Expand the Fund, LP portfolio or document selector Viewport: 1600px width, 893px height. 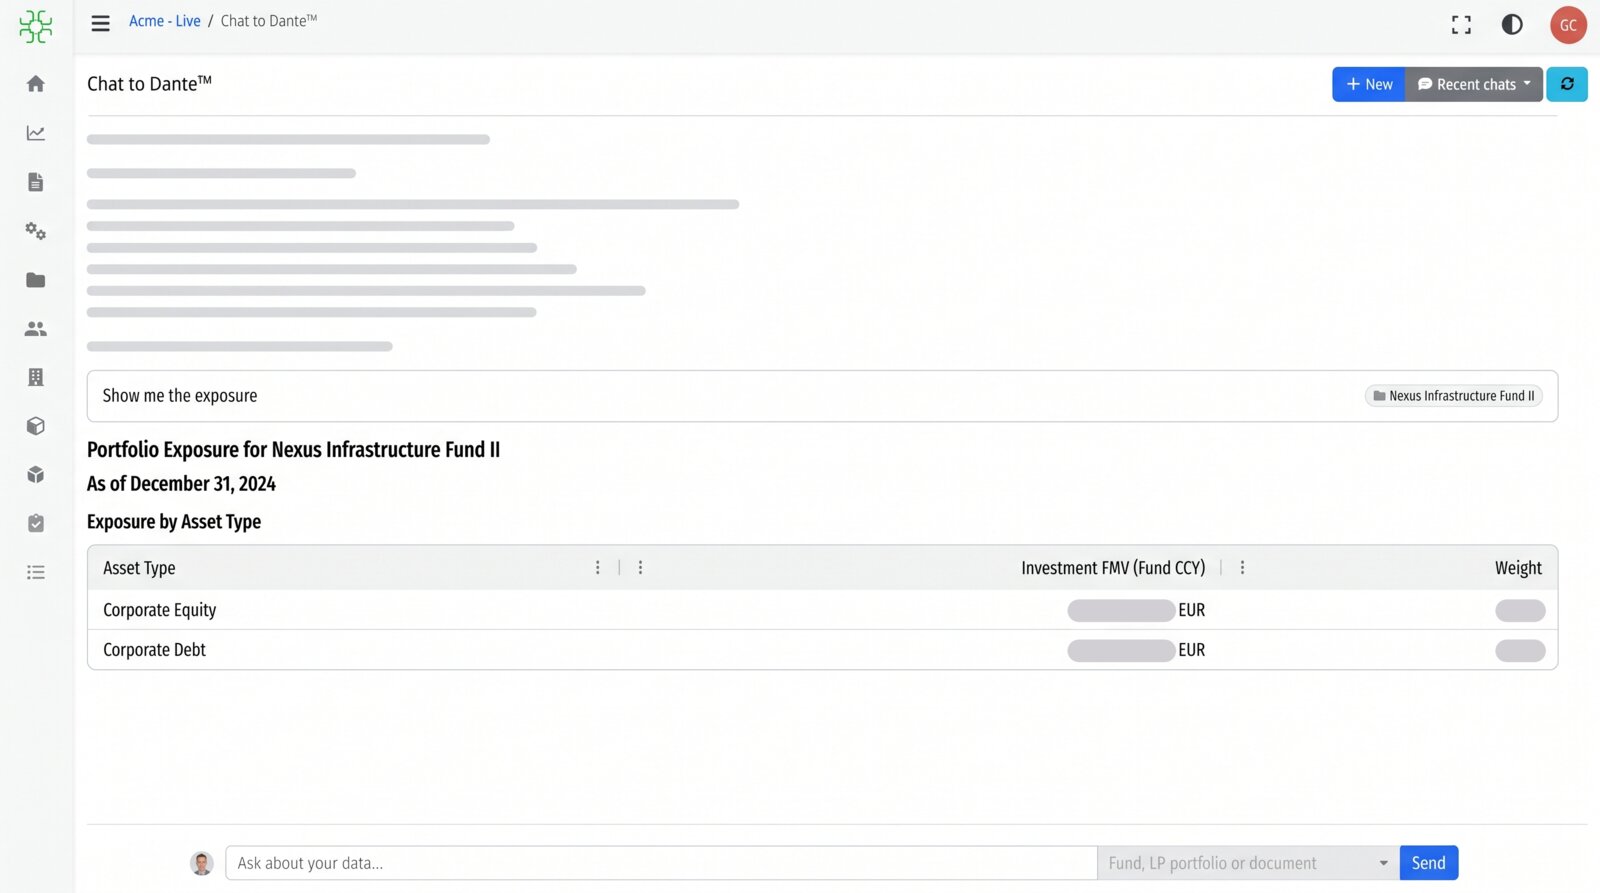1248,863
